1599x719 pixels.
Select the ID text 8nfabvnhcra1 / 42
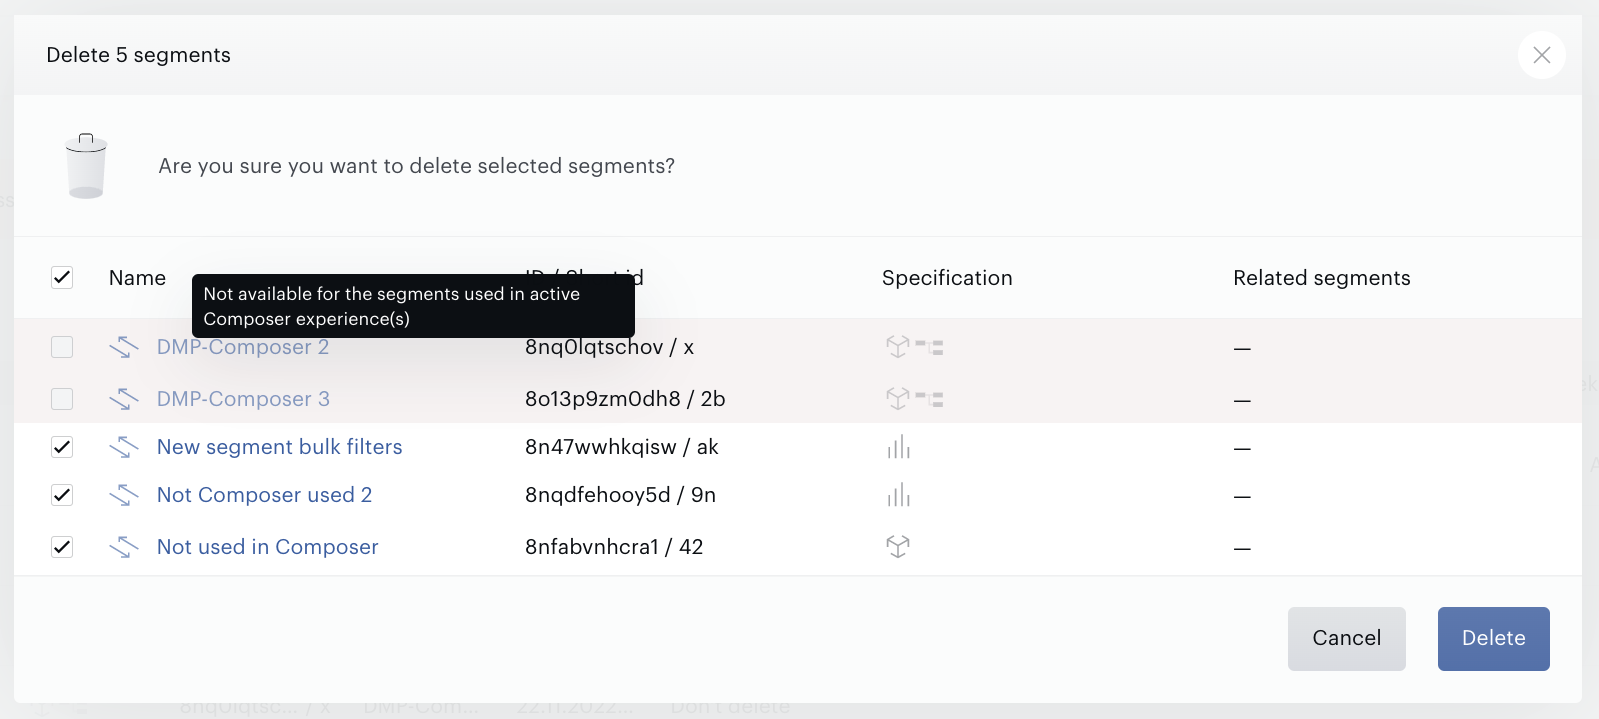(x=614, y=547)
